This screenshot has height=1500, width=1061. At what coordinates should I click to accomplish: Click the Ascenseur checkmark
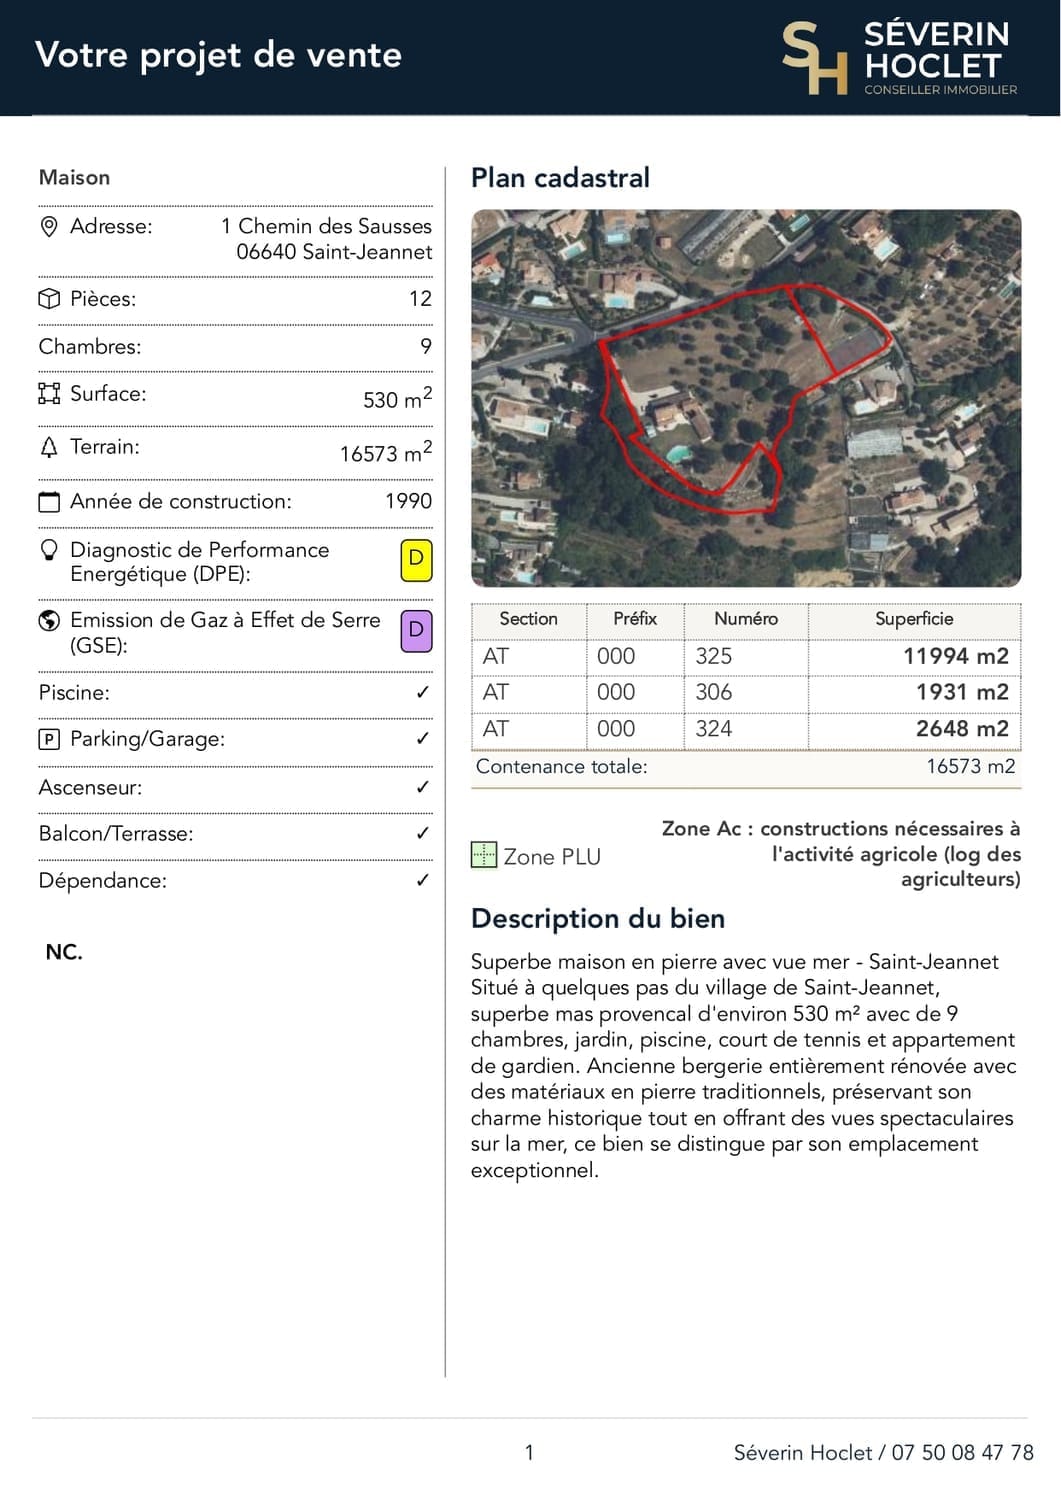423,787
